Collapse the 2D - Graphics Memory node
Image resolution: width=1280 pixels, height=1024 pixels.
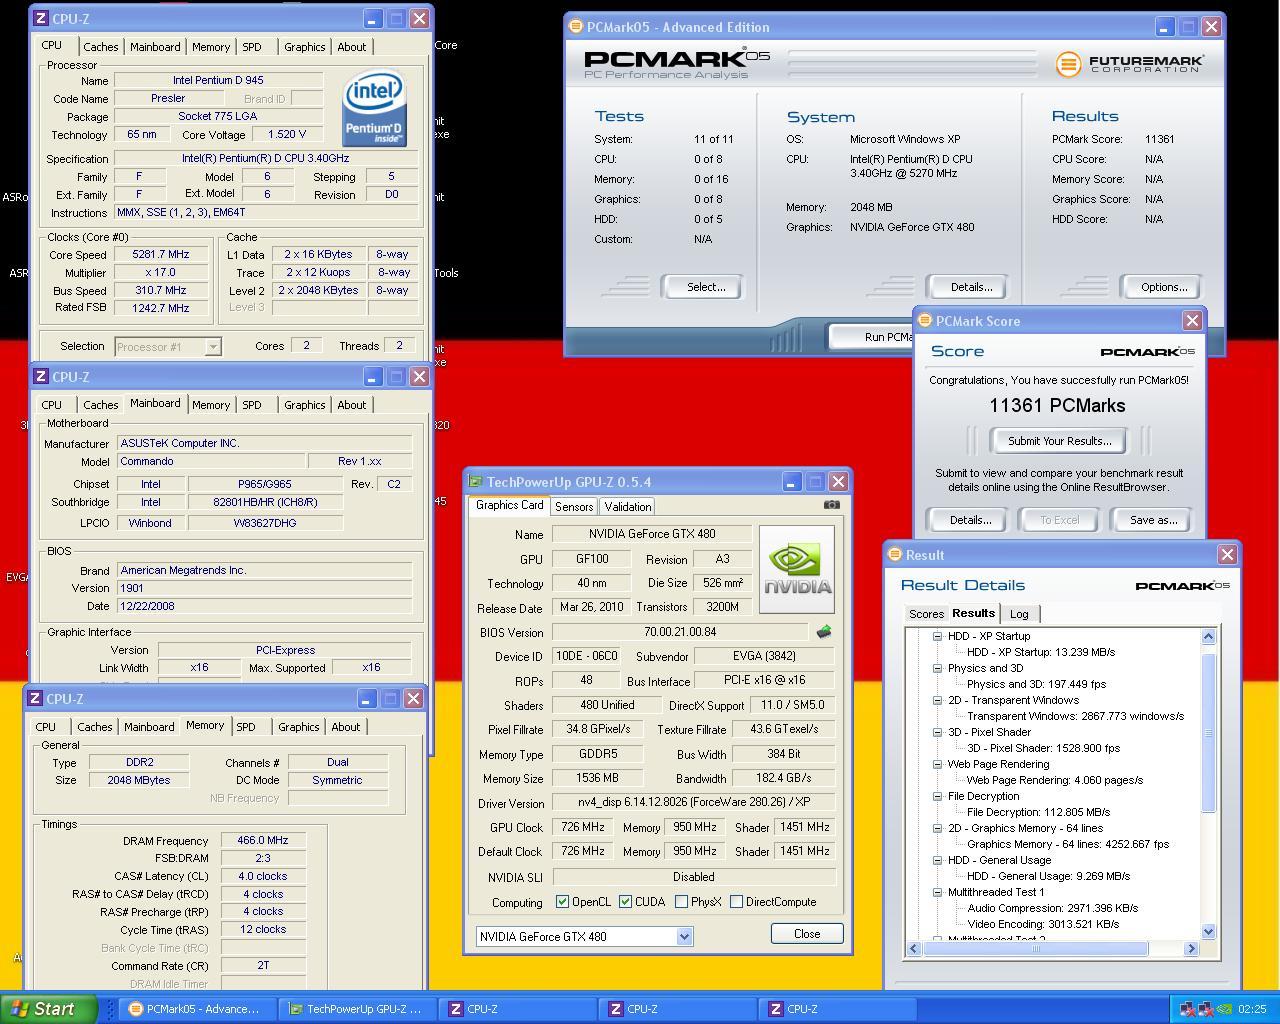click(937, 828)
